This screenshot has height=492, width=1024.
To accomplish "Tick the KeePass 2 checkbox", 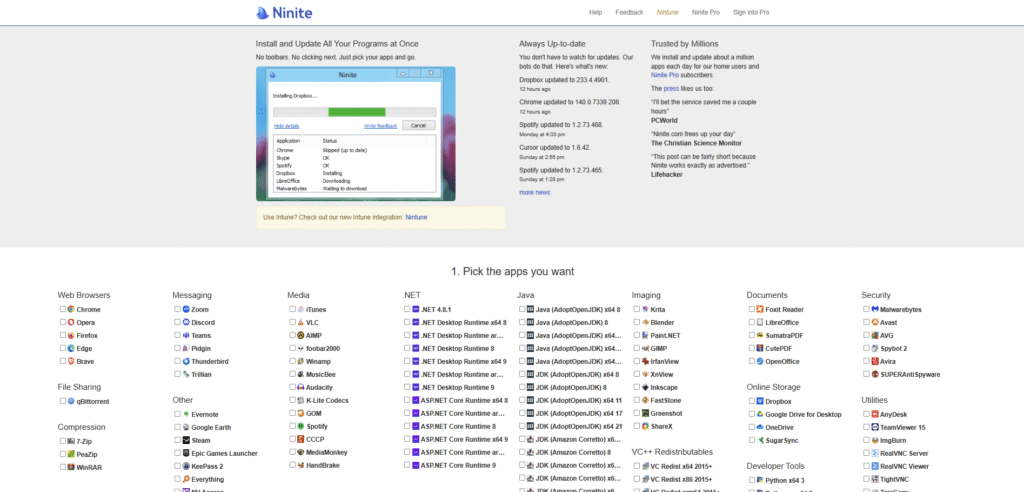I will click(x=178, y=467).
